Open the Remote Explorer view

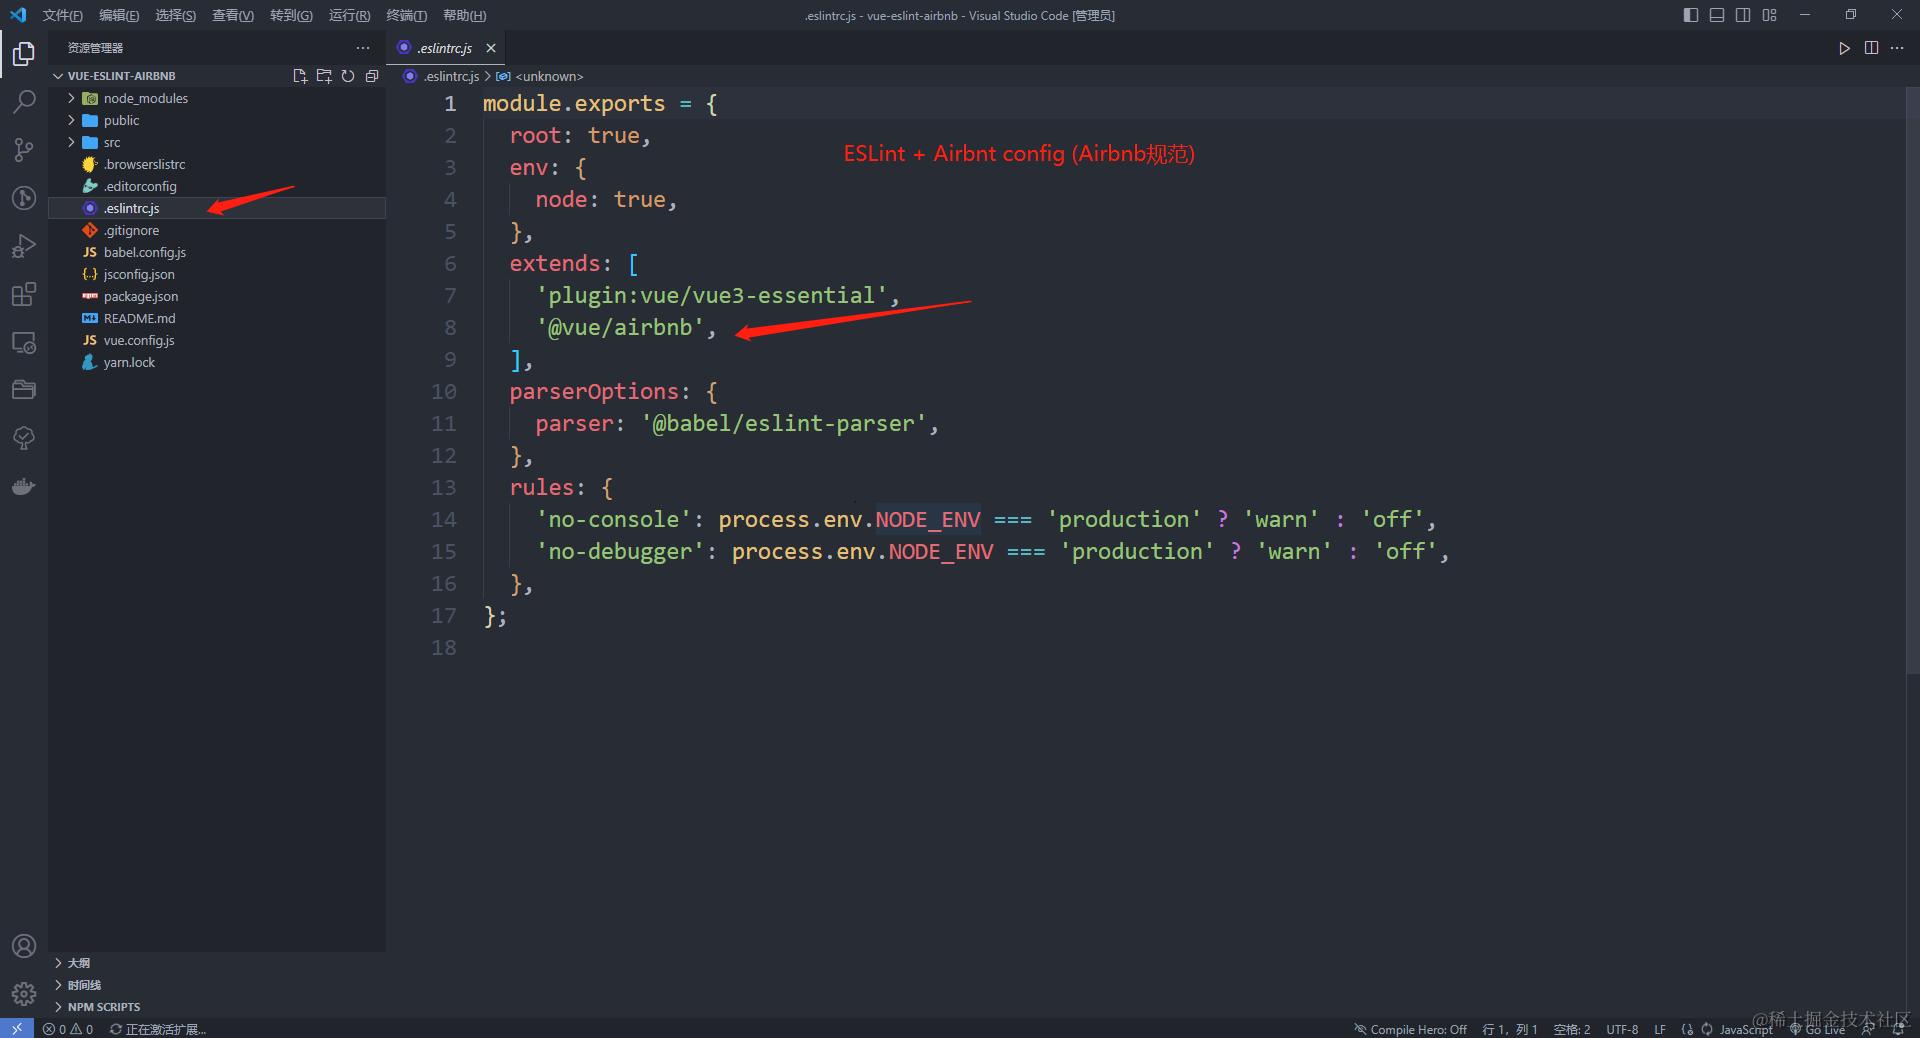[x=24, y=342]
